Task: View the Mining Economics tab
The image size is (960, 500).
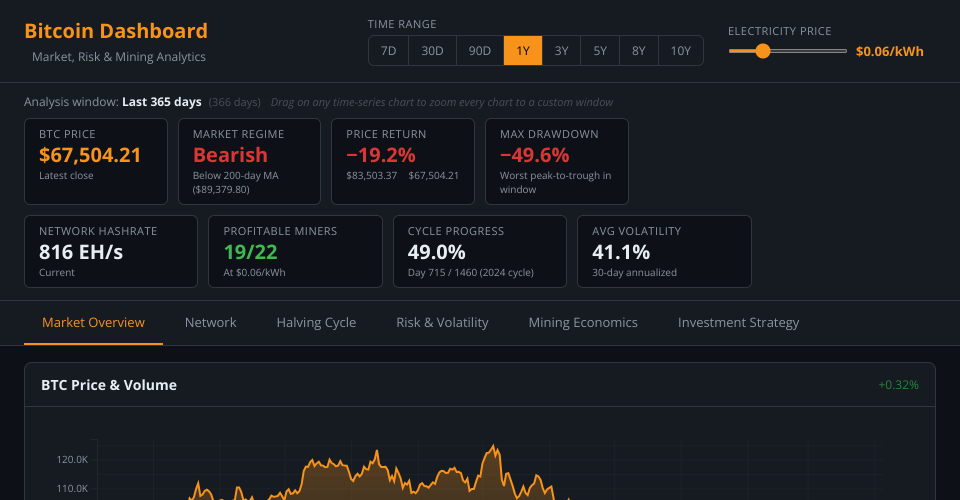Action: (583, 322)
